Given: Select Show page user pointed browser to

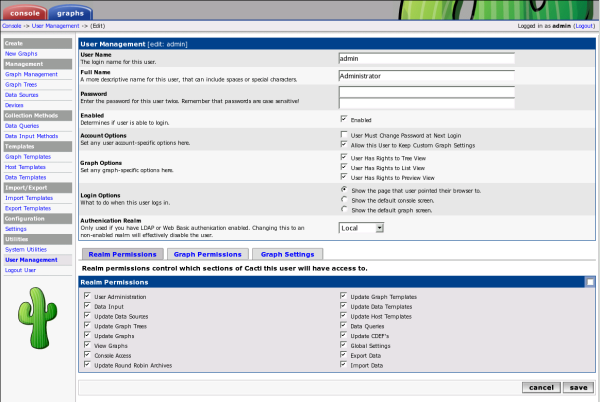Looking at the screenshot, I should click(344, 189).
